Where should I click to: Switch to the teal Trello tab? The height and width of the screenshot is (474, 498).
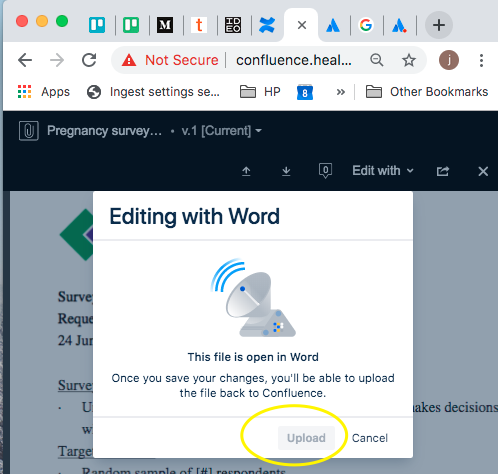97,25
